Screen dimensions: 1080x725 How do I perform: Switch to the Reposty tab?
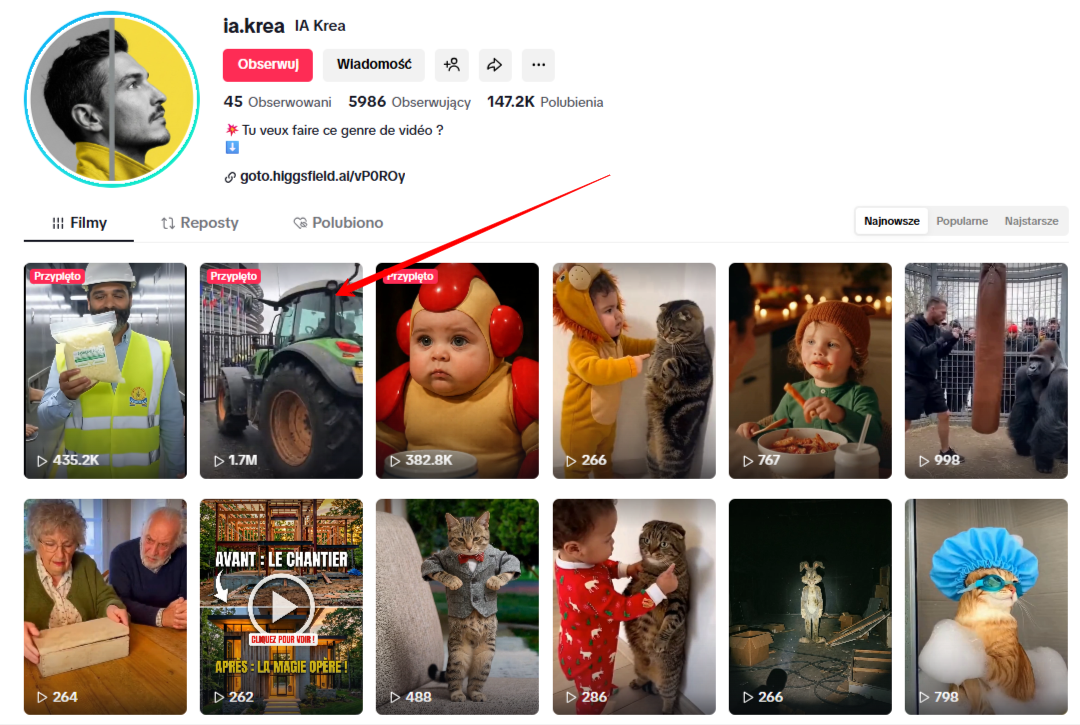tap(200, 223)
